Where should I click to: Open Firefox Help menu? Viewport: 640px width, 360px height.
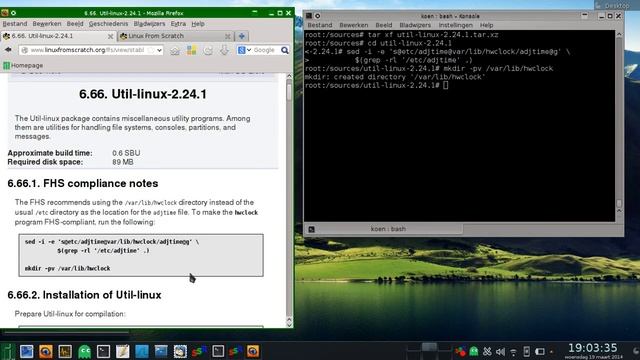pos(198,24)
